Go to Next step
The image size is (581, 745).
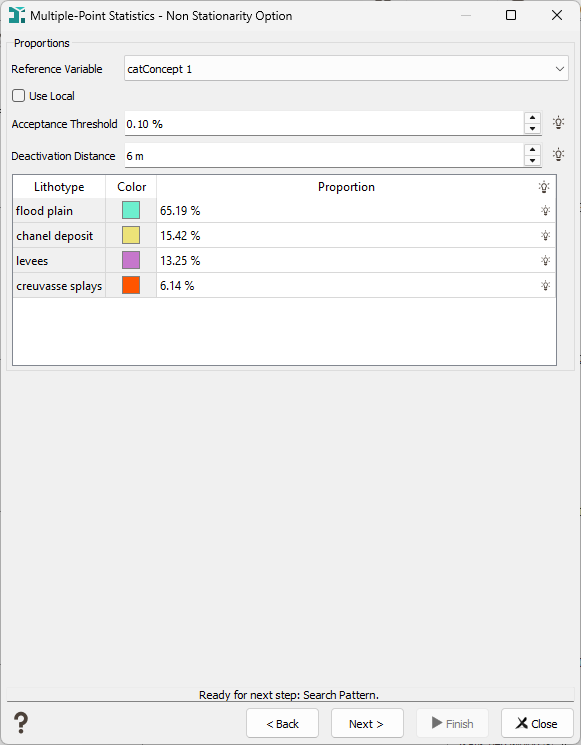(367, 724)
